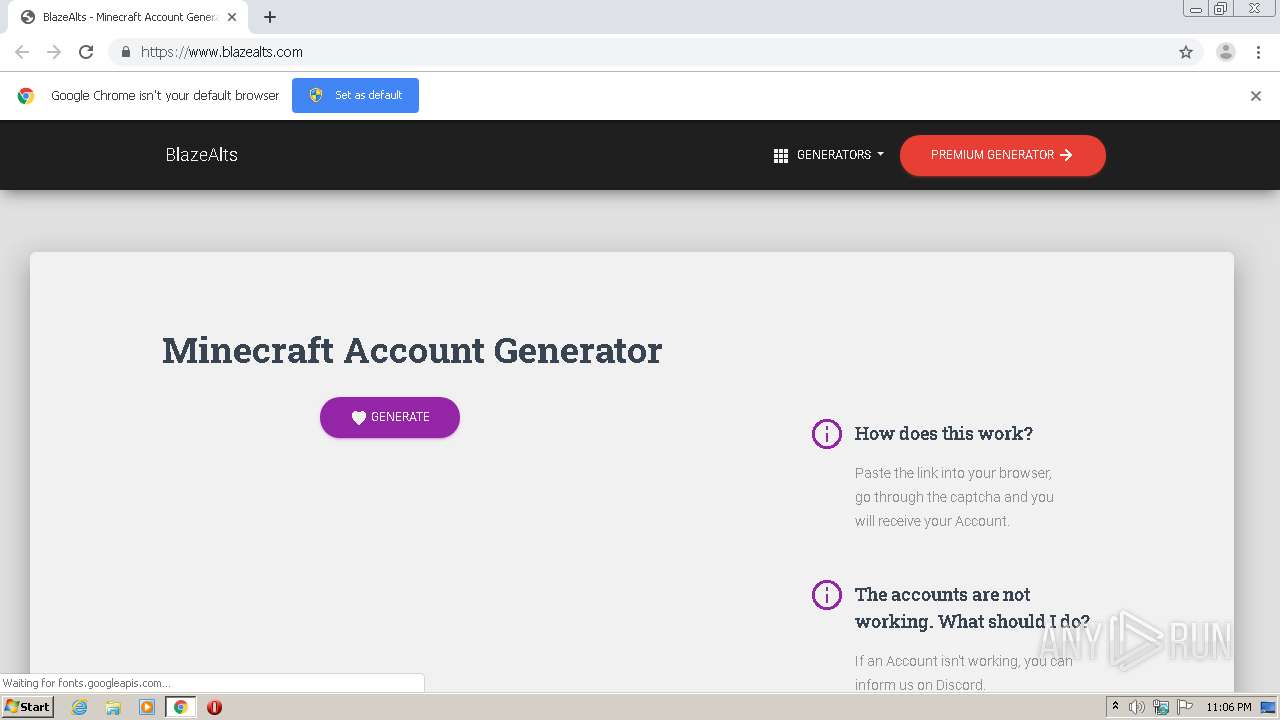The height and width of the screenshot is (720, 1280).
Task: Expand the GENERATORS dropdown menu
Action: point(829,155)
